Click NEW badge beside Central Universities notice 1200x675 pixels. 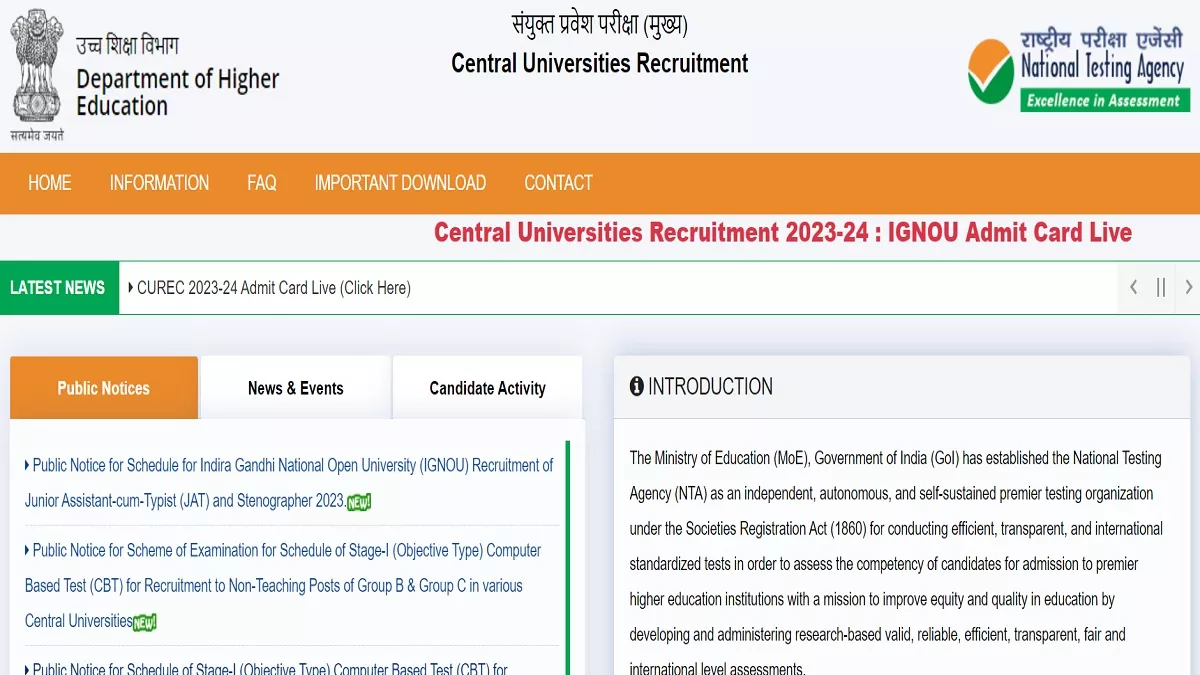(145, 622)
